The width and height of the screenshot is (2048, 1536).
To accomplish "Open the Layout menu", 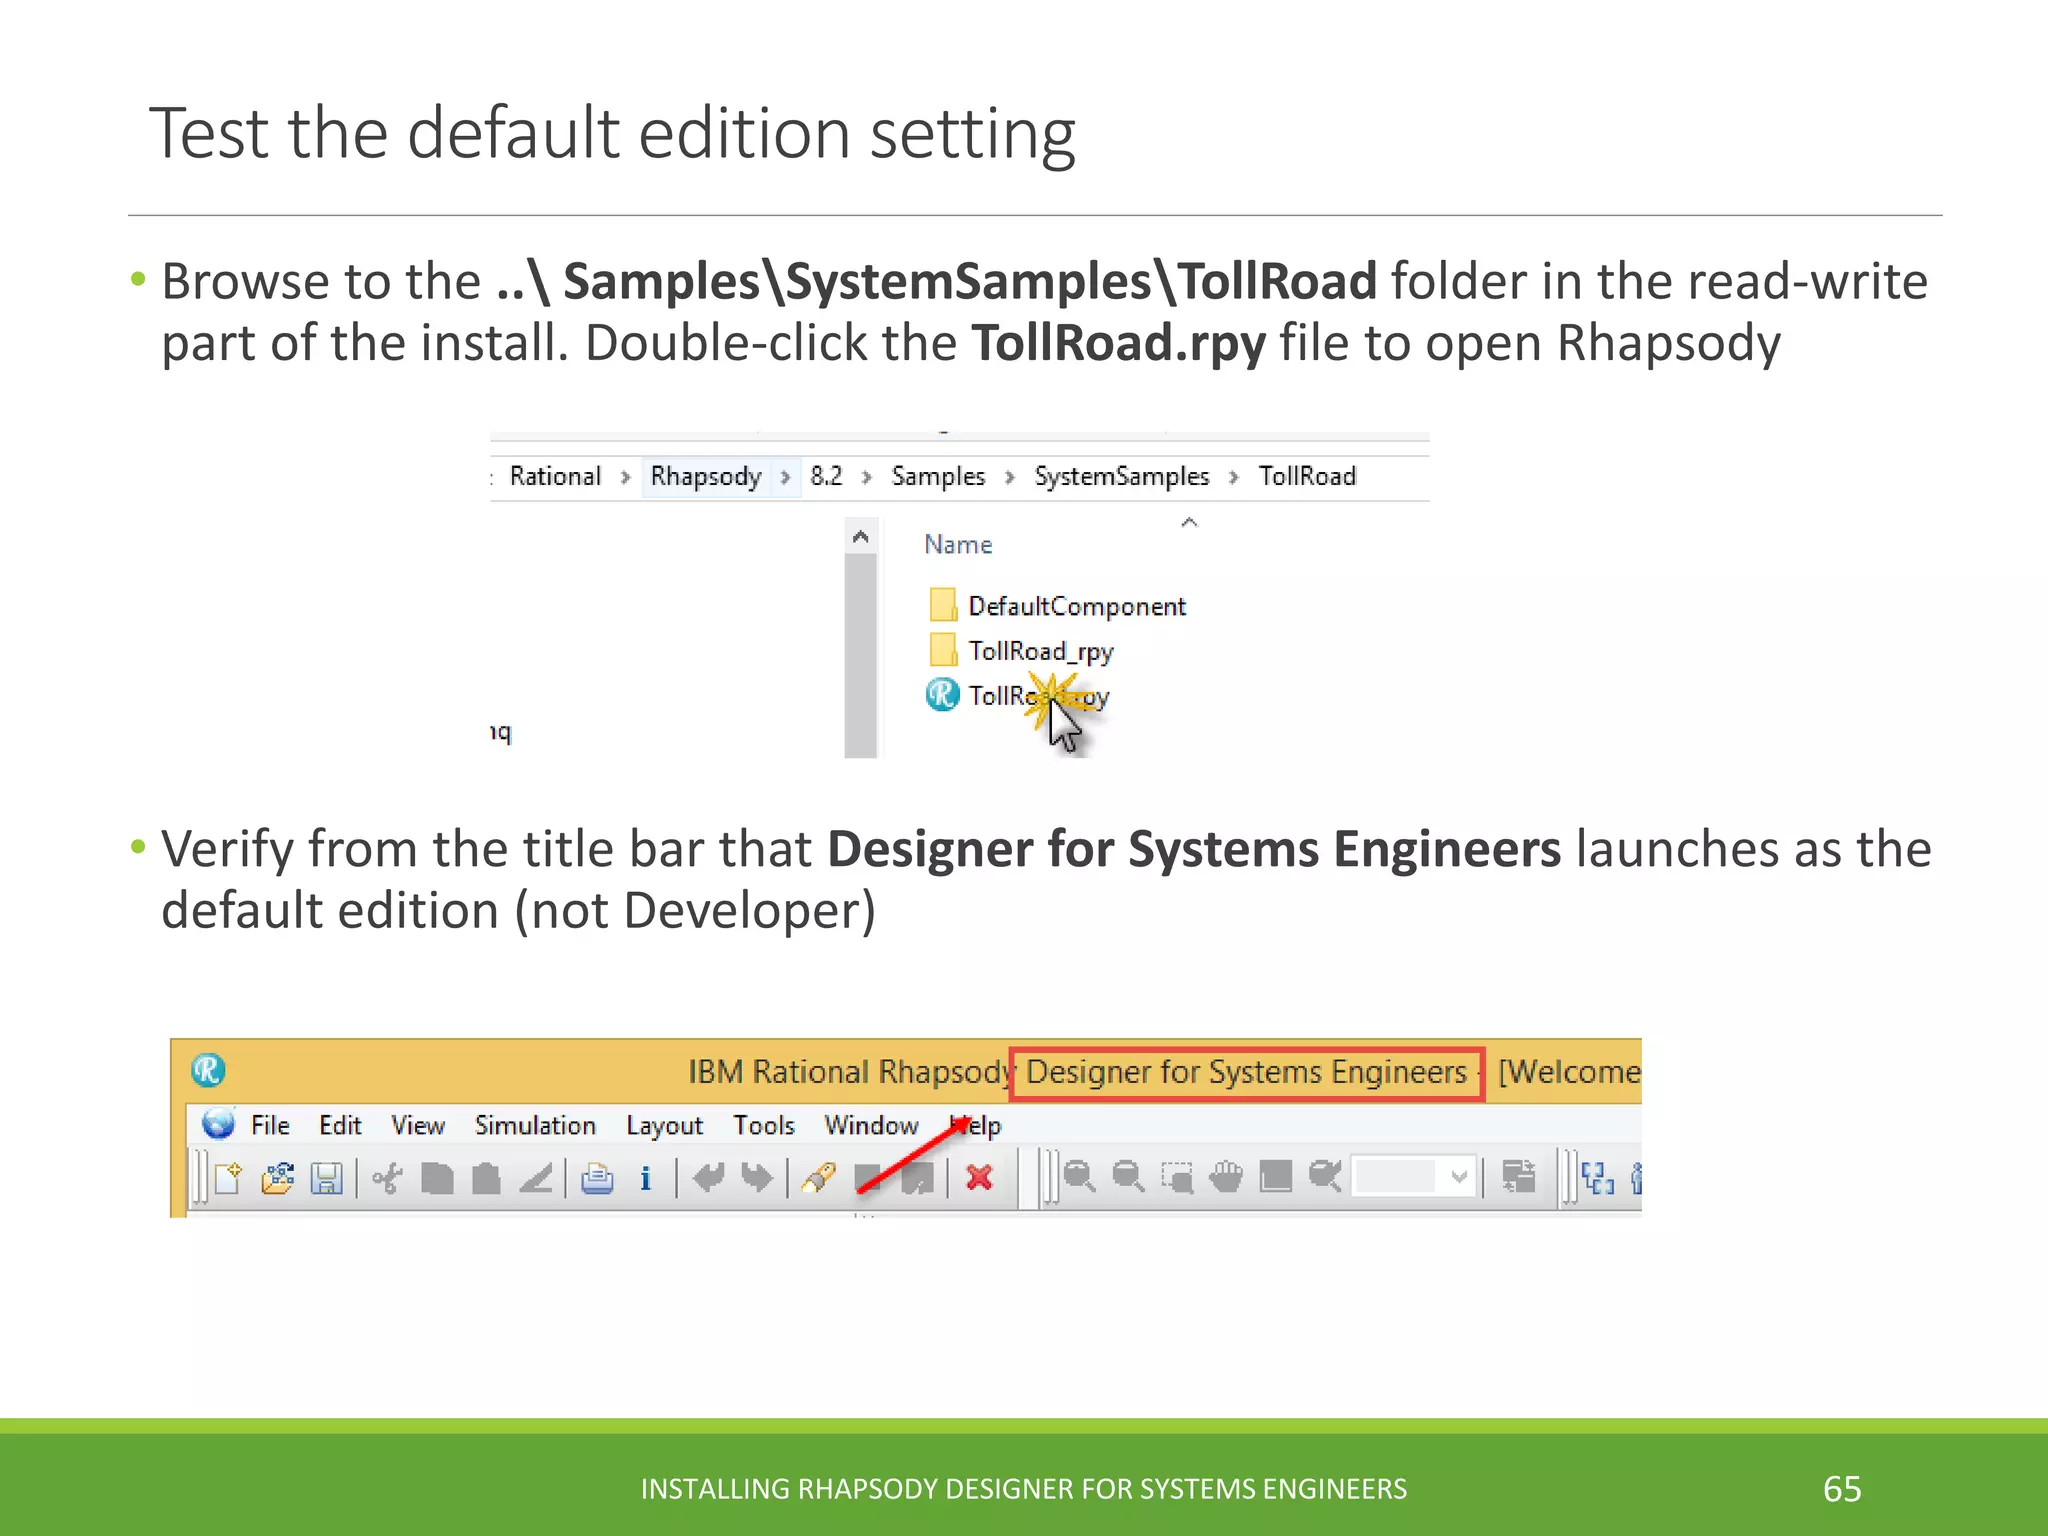I will click(x=664, y=1126).
